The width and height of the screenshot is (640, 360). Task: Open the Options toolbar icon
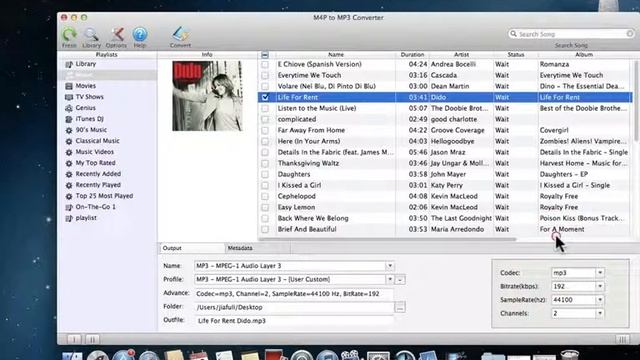coord(116,35)
